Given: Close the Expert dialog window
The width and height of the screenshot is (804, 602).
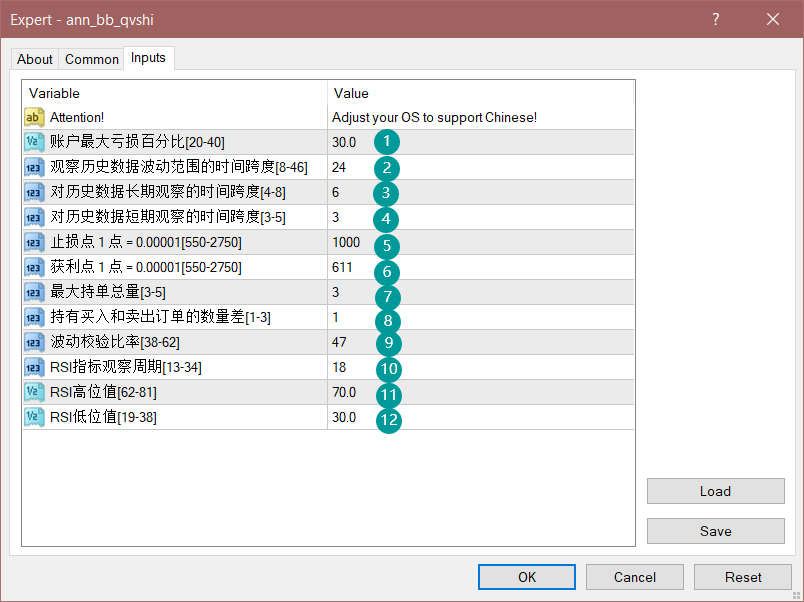Looking at the screenshot, I should pos(773,19).
